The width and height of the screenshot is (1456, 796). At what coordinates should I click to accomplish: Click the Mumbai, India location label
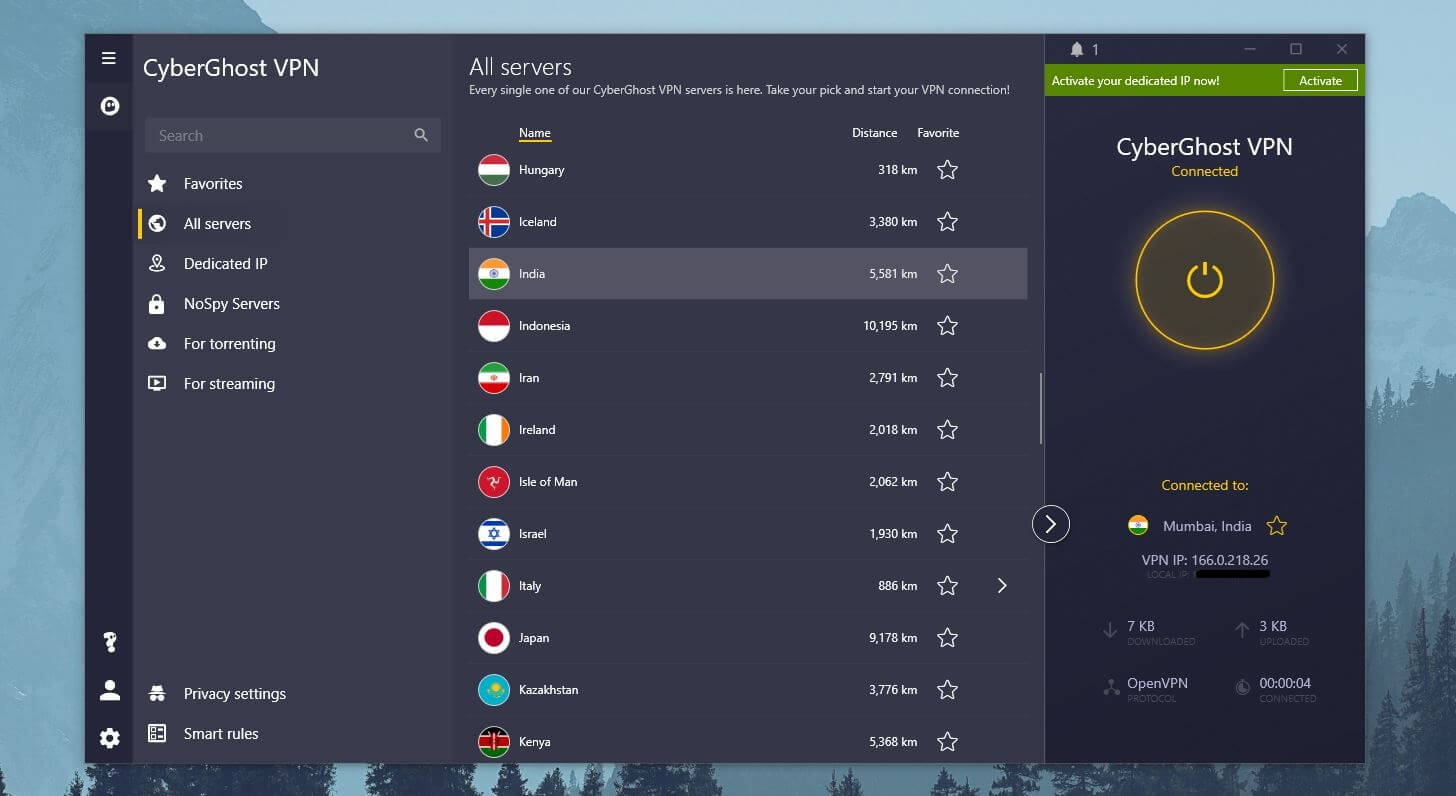click(x=1207, y=526)
